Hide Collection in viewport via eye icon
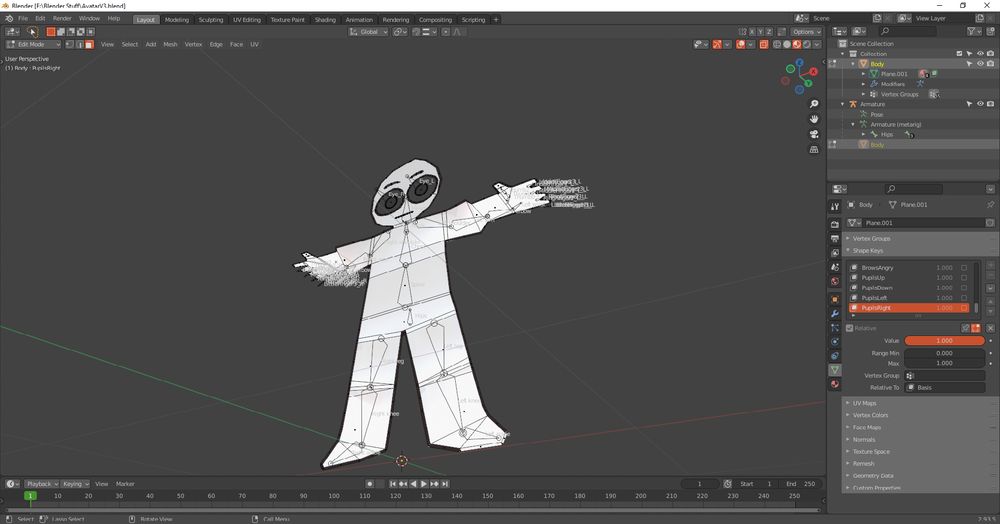 pyautogui.click(x=980, y=54)
